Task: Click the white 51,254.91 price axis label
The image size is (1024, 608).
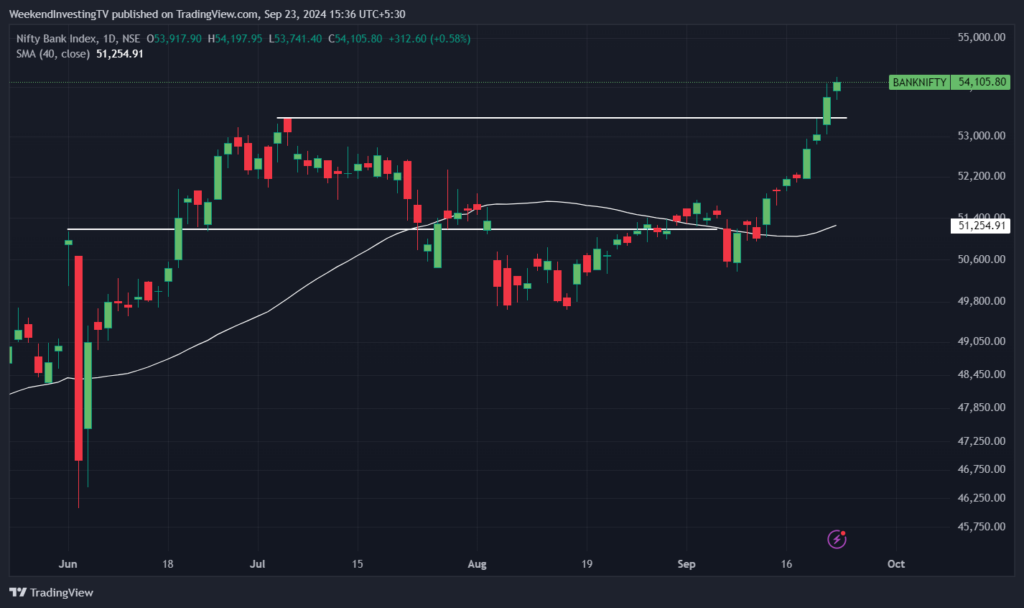Action: click(x=981, y=225)
